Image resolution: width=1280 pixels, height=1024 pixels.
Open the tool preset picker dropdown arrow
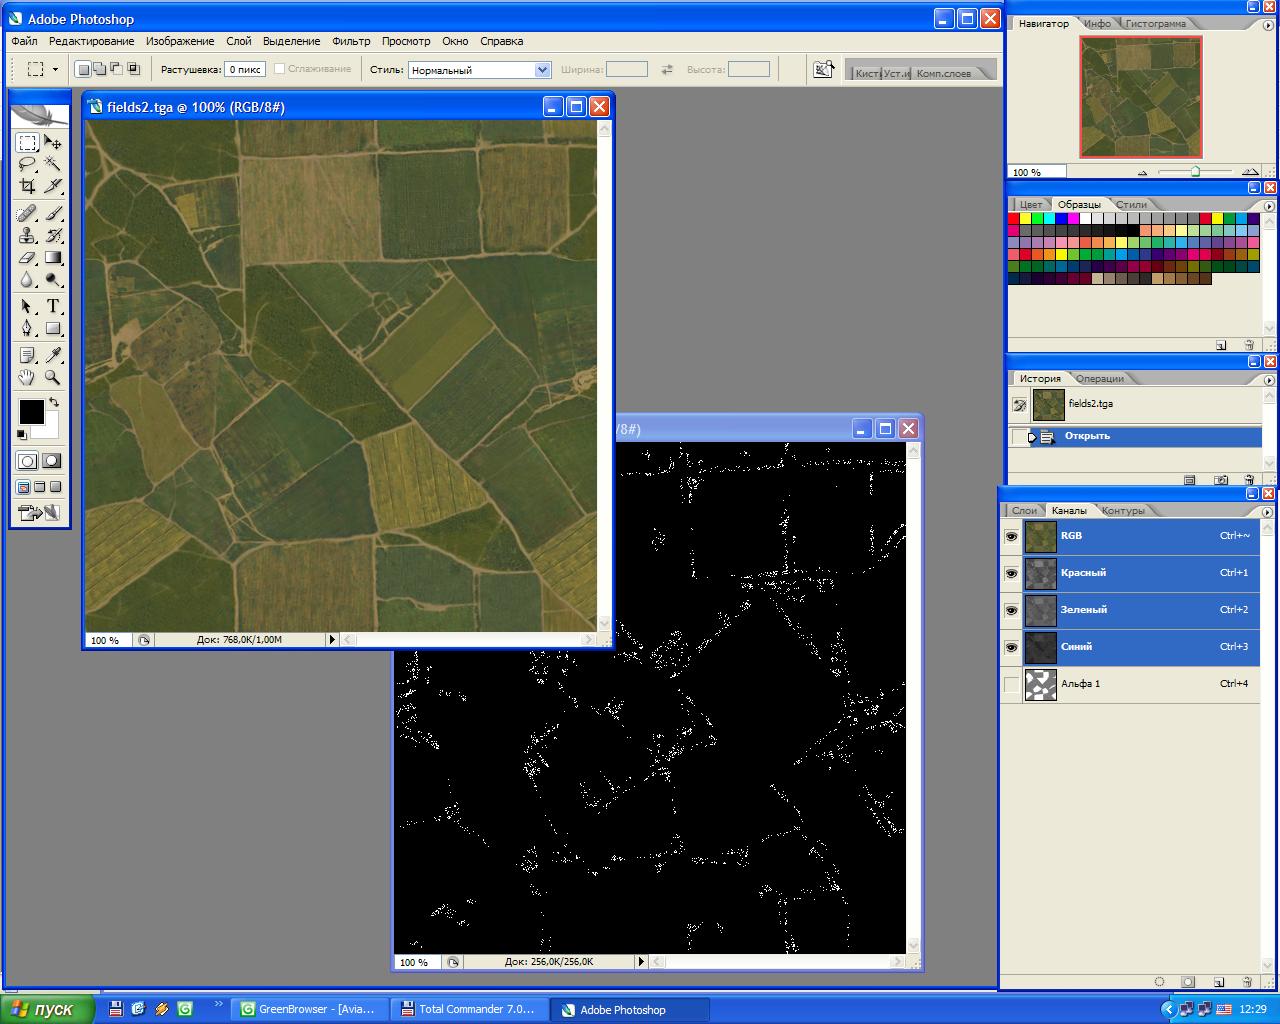(55, 70)
